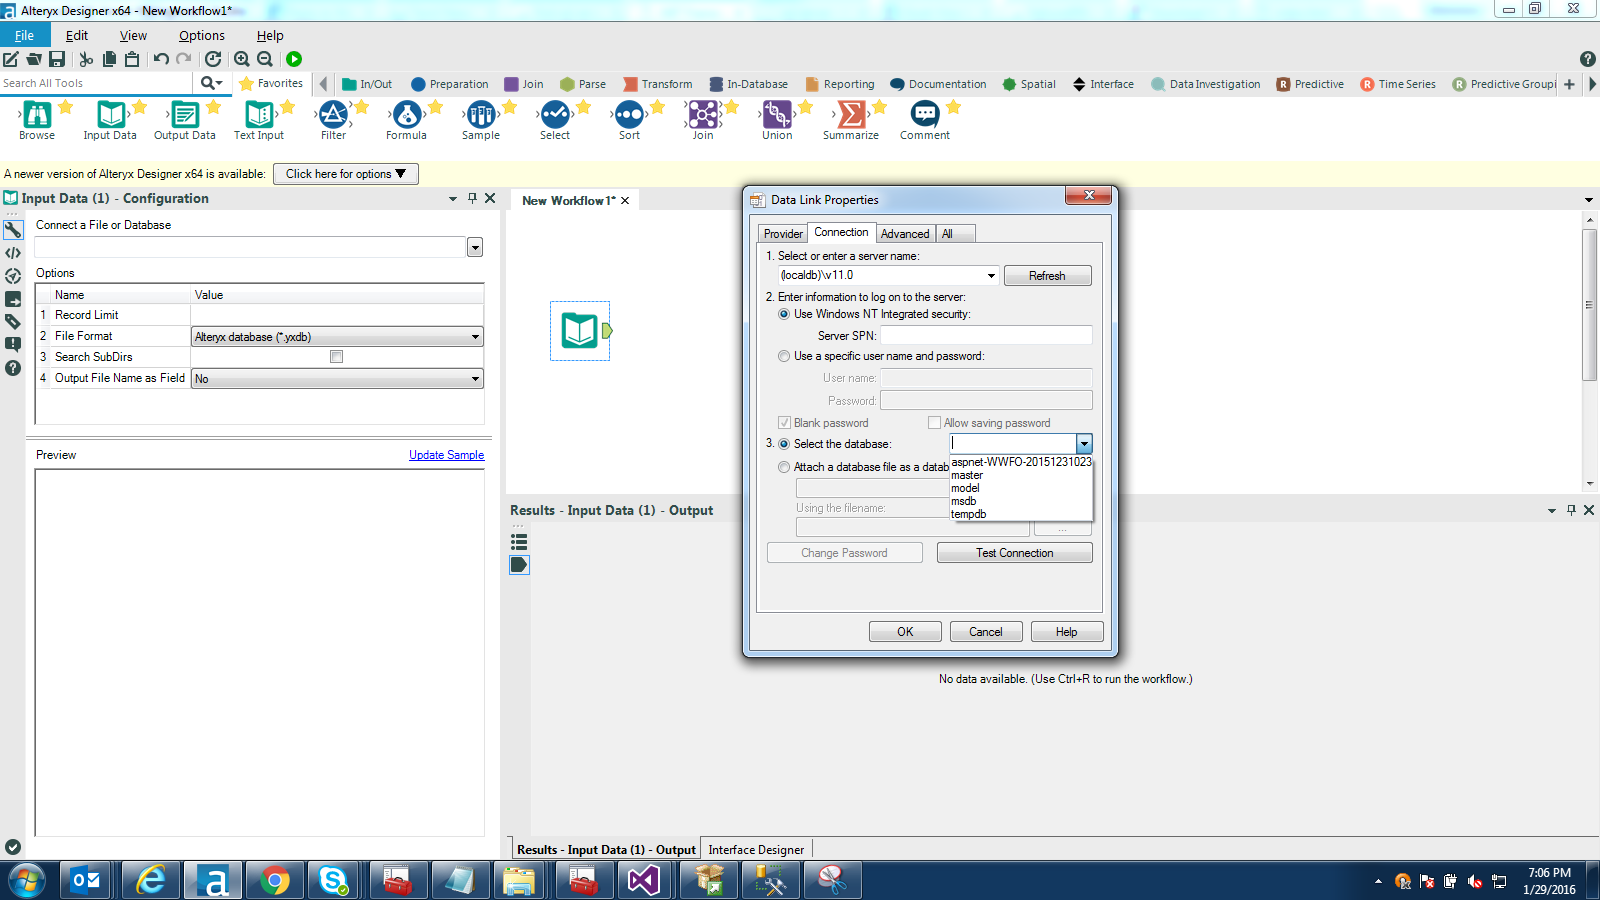1613x900 pixels.
Task: Click the Server SPN input field
Action: coord(986,336)
